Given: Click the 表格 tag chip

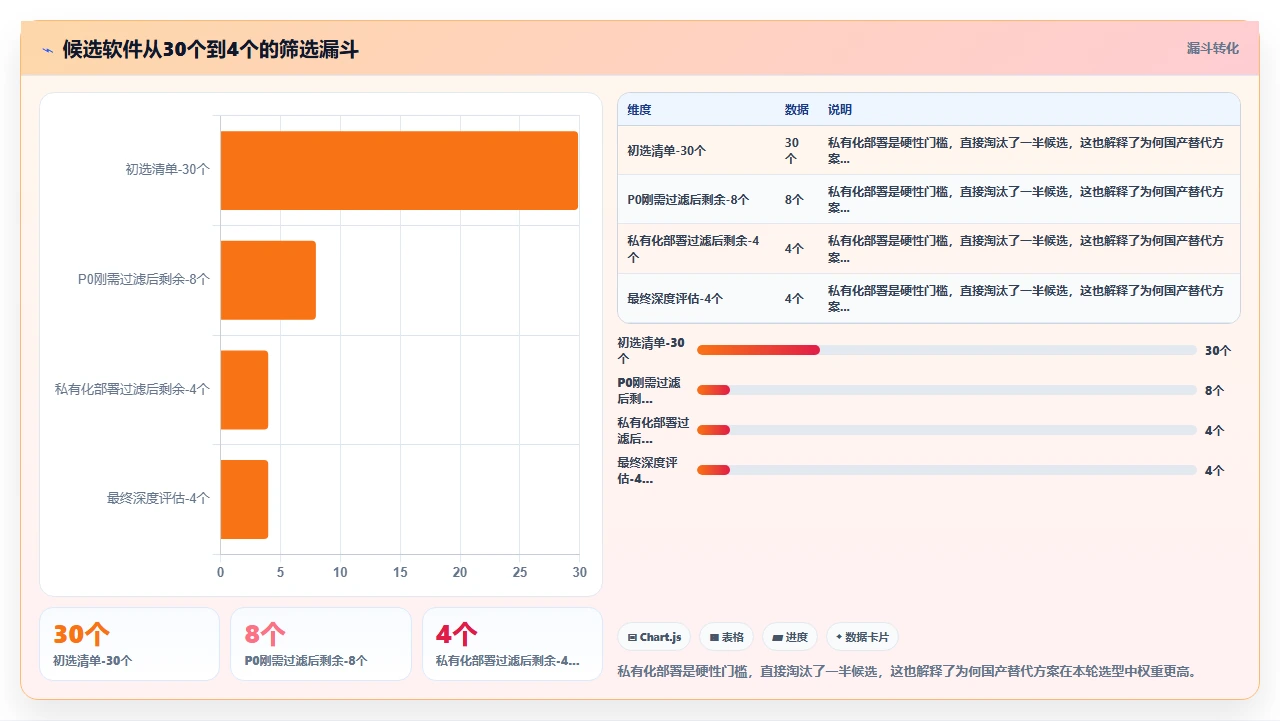Looking at the screenshot, I should click(726, 637).
